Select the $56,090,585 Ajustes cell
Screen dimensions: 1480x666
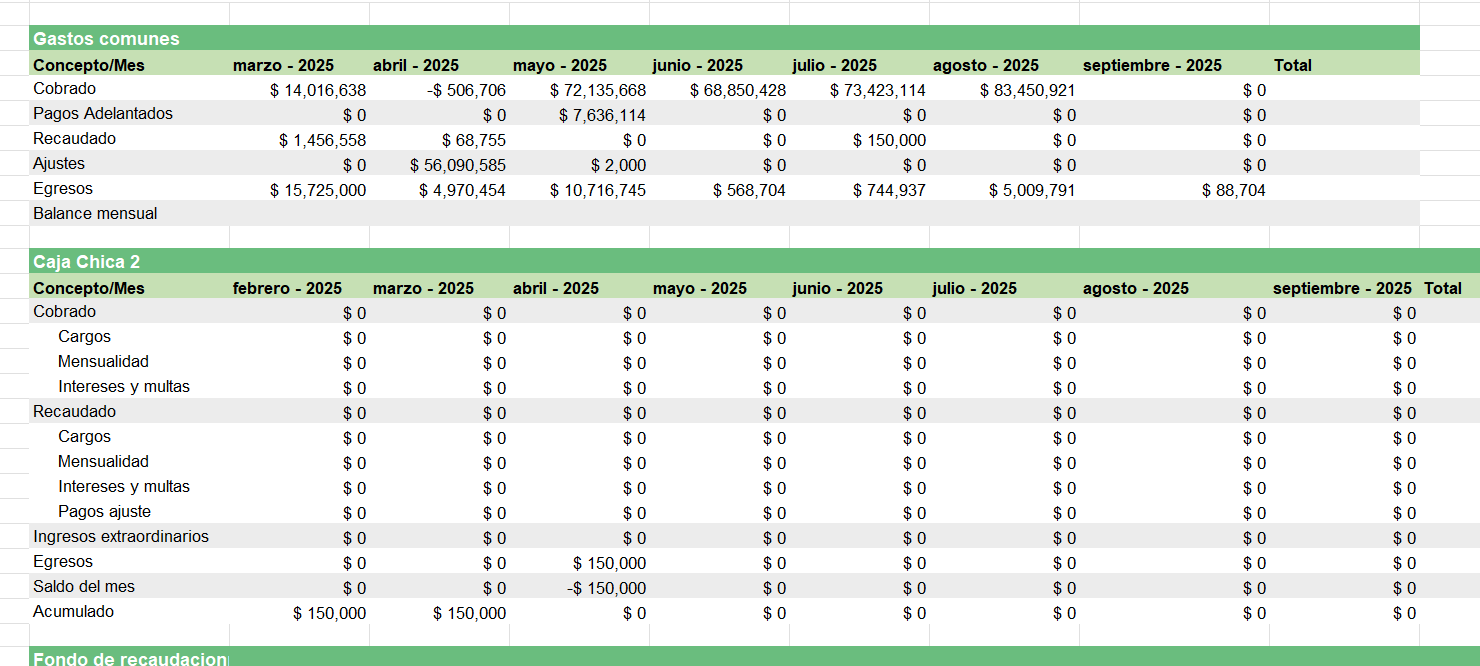[458, 165]
